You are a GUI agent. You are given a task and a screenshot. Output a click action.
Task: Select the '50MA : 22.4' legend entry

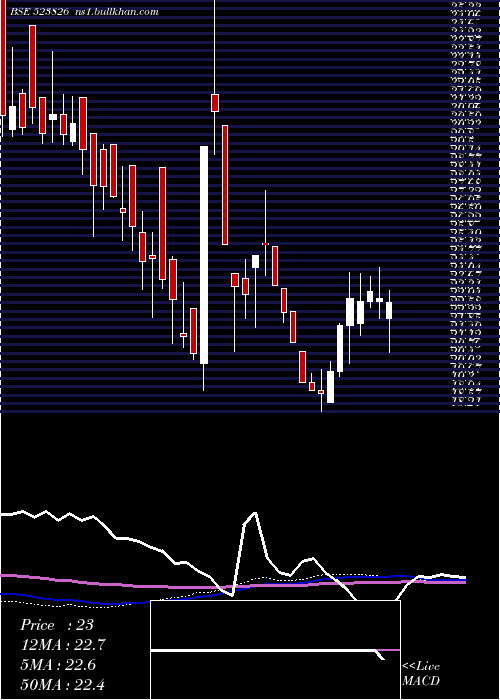[63, 684]
